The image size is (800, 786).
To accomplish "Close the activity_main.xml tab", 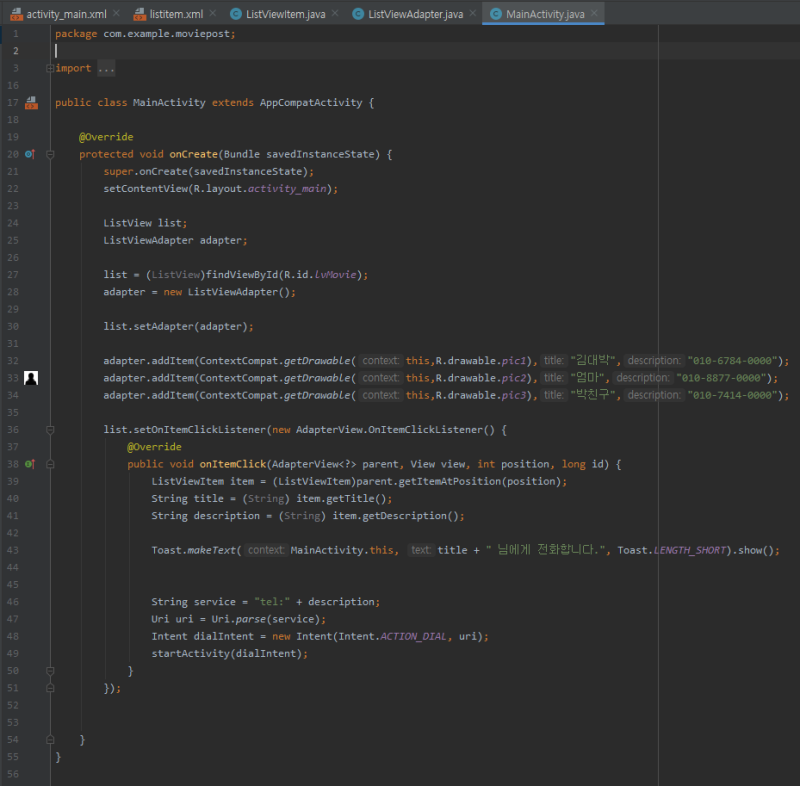I will 116,13.
